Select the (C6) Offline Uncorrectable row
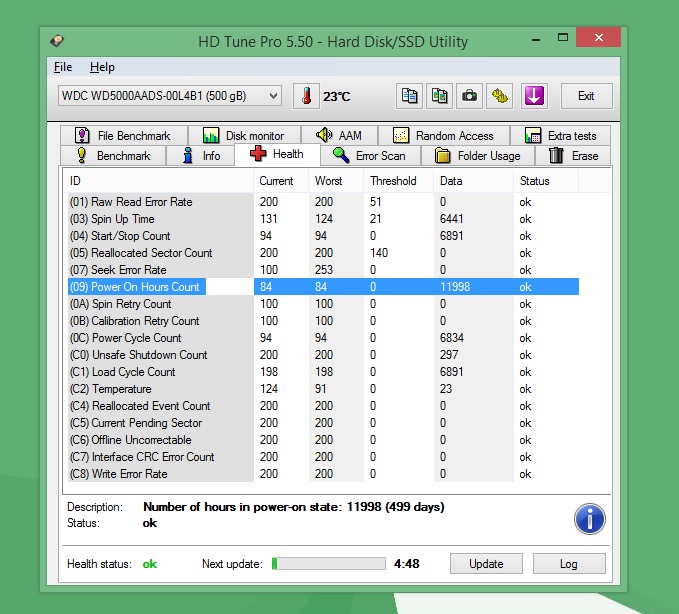The height and width of the screenshot is (614, 679). tap(323, 439)
